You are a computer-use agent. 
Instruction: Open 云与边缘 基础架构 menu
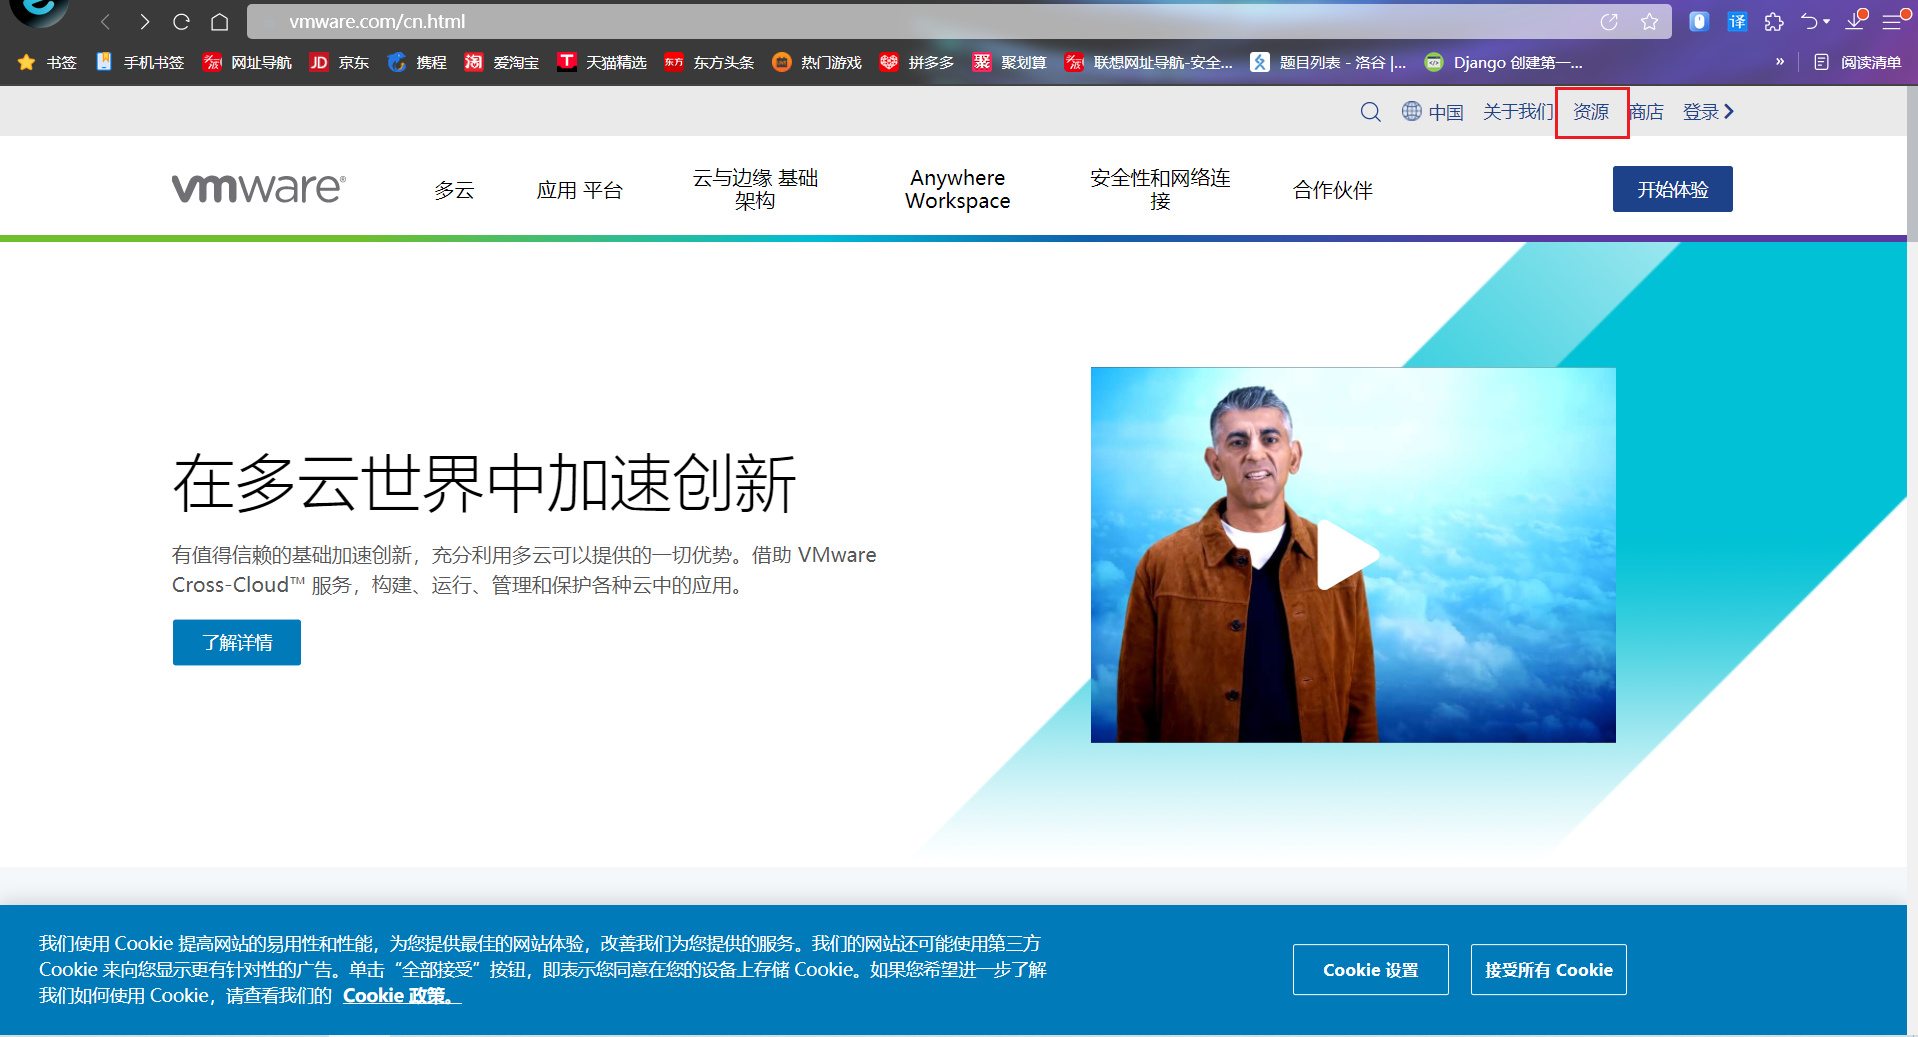pyautogui.click(x=755, y=189)
